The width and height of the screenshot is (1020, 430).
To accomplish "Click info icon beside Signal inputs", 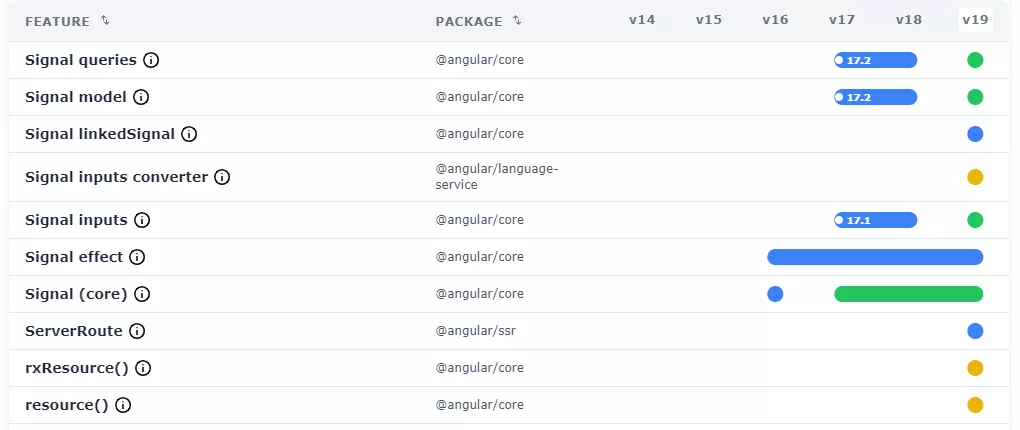I will point(142,221).
